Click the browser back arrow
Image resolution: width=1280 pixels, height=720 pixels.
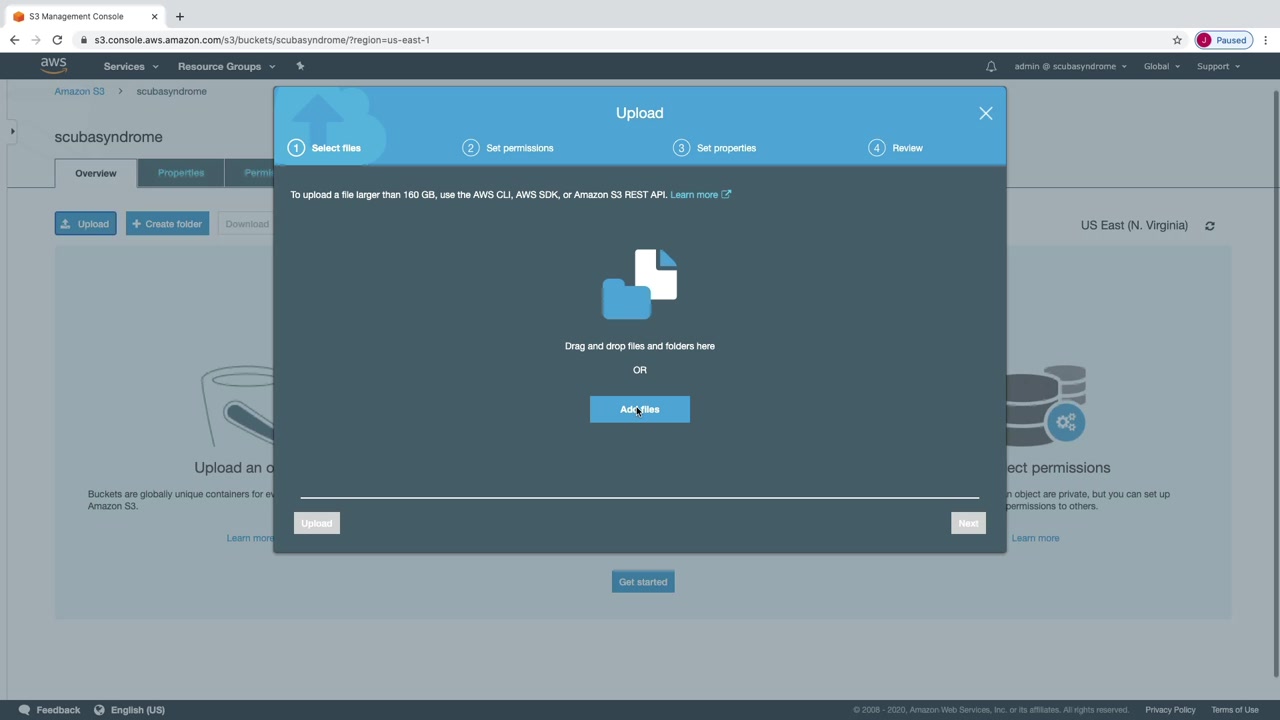14,40
